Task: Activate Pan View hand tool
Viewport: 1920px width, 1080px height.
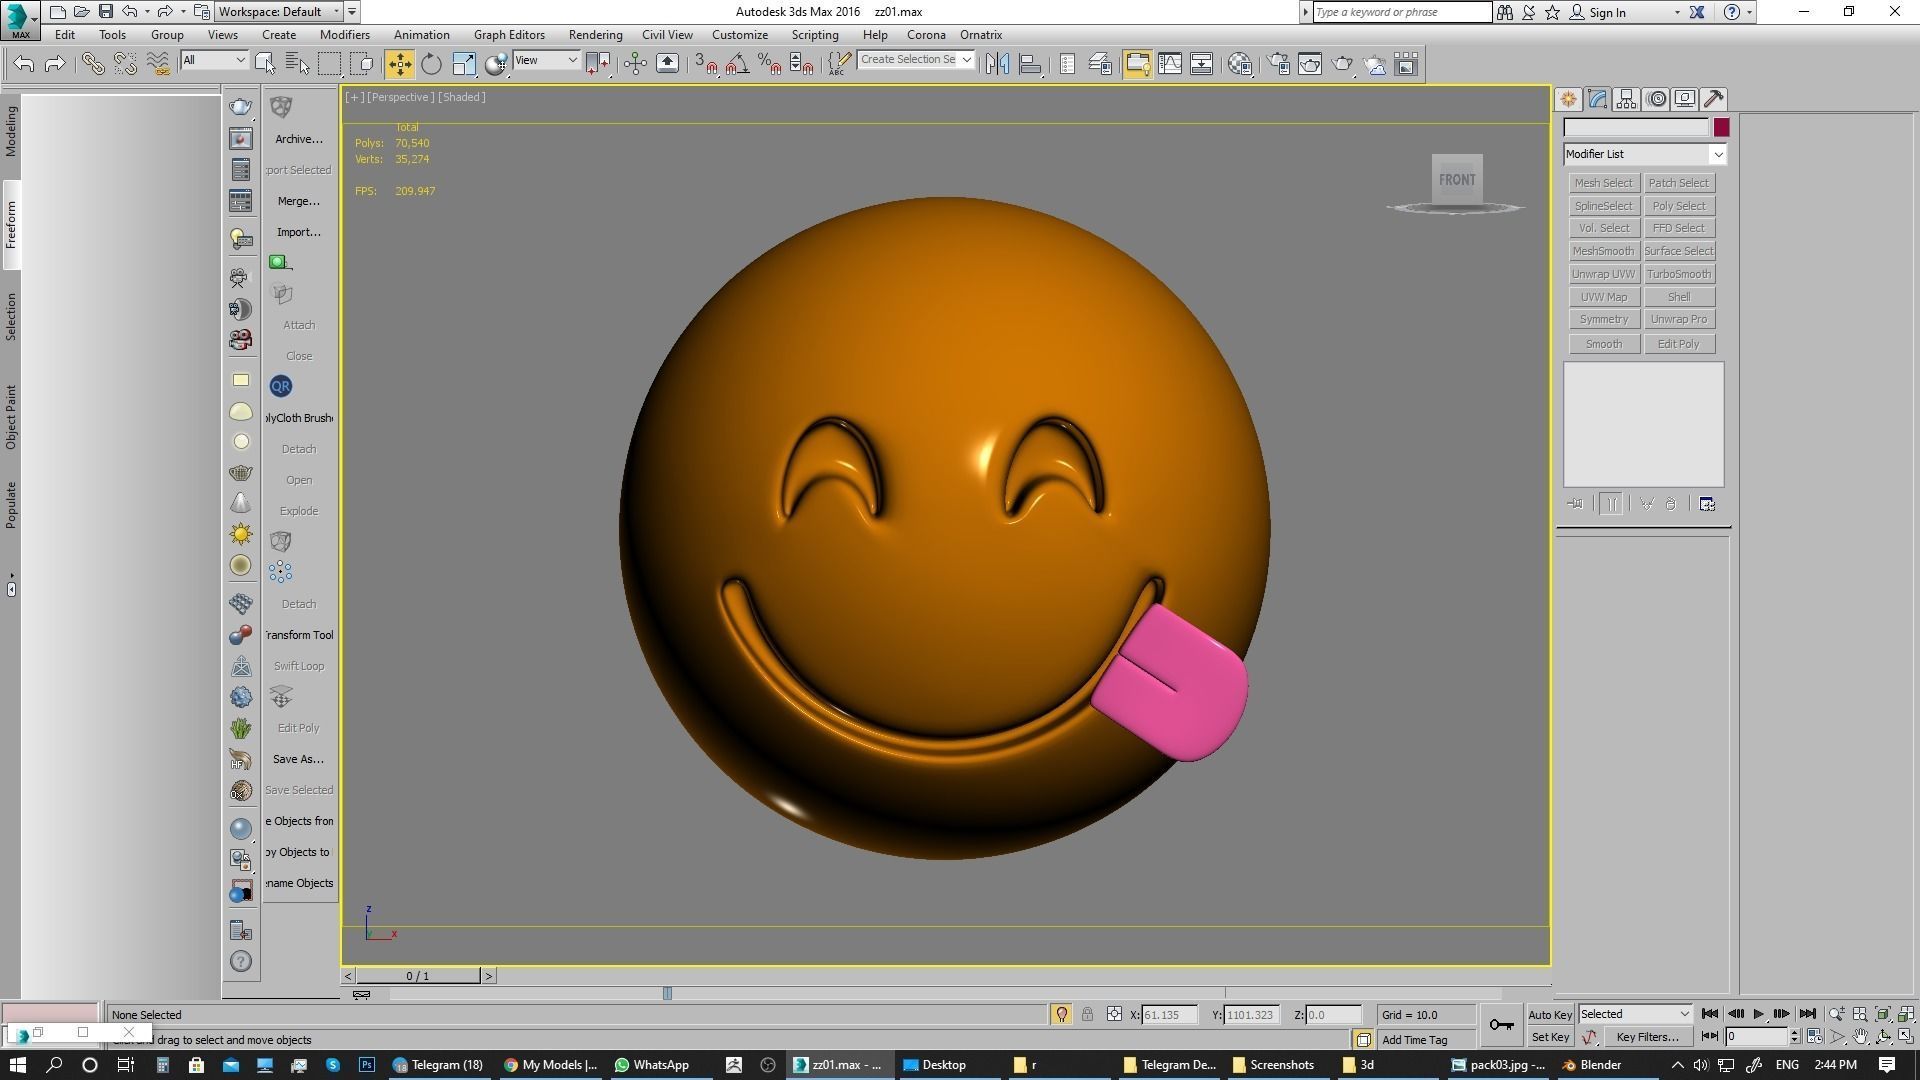Action: 1860,1037
